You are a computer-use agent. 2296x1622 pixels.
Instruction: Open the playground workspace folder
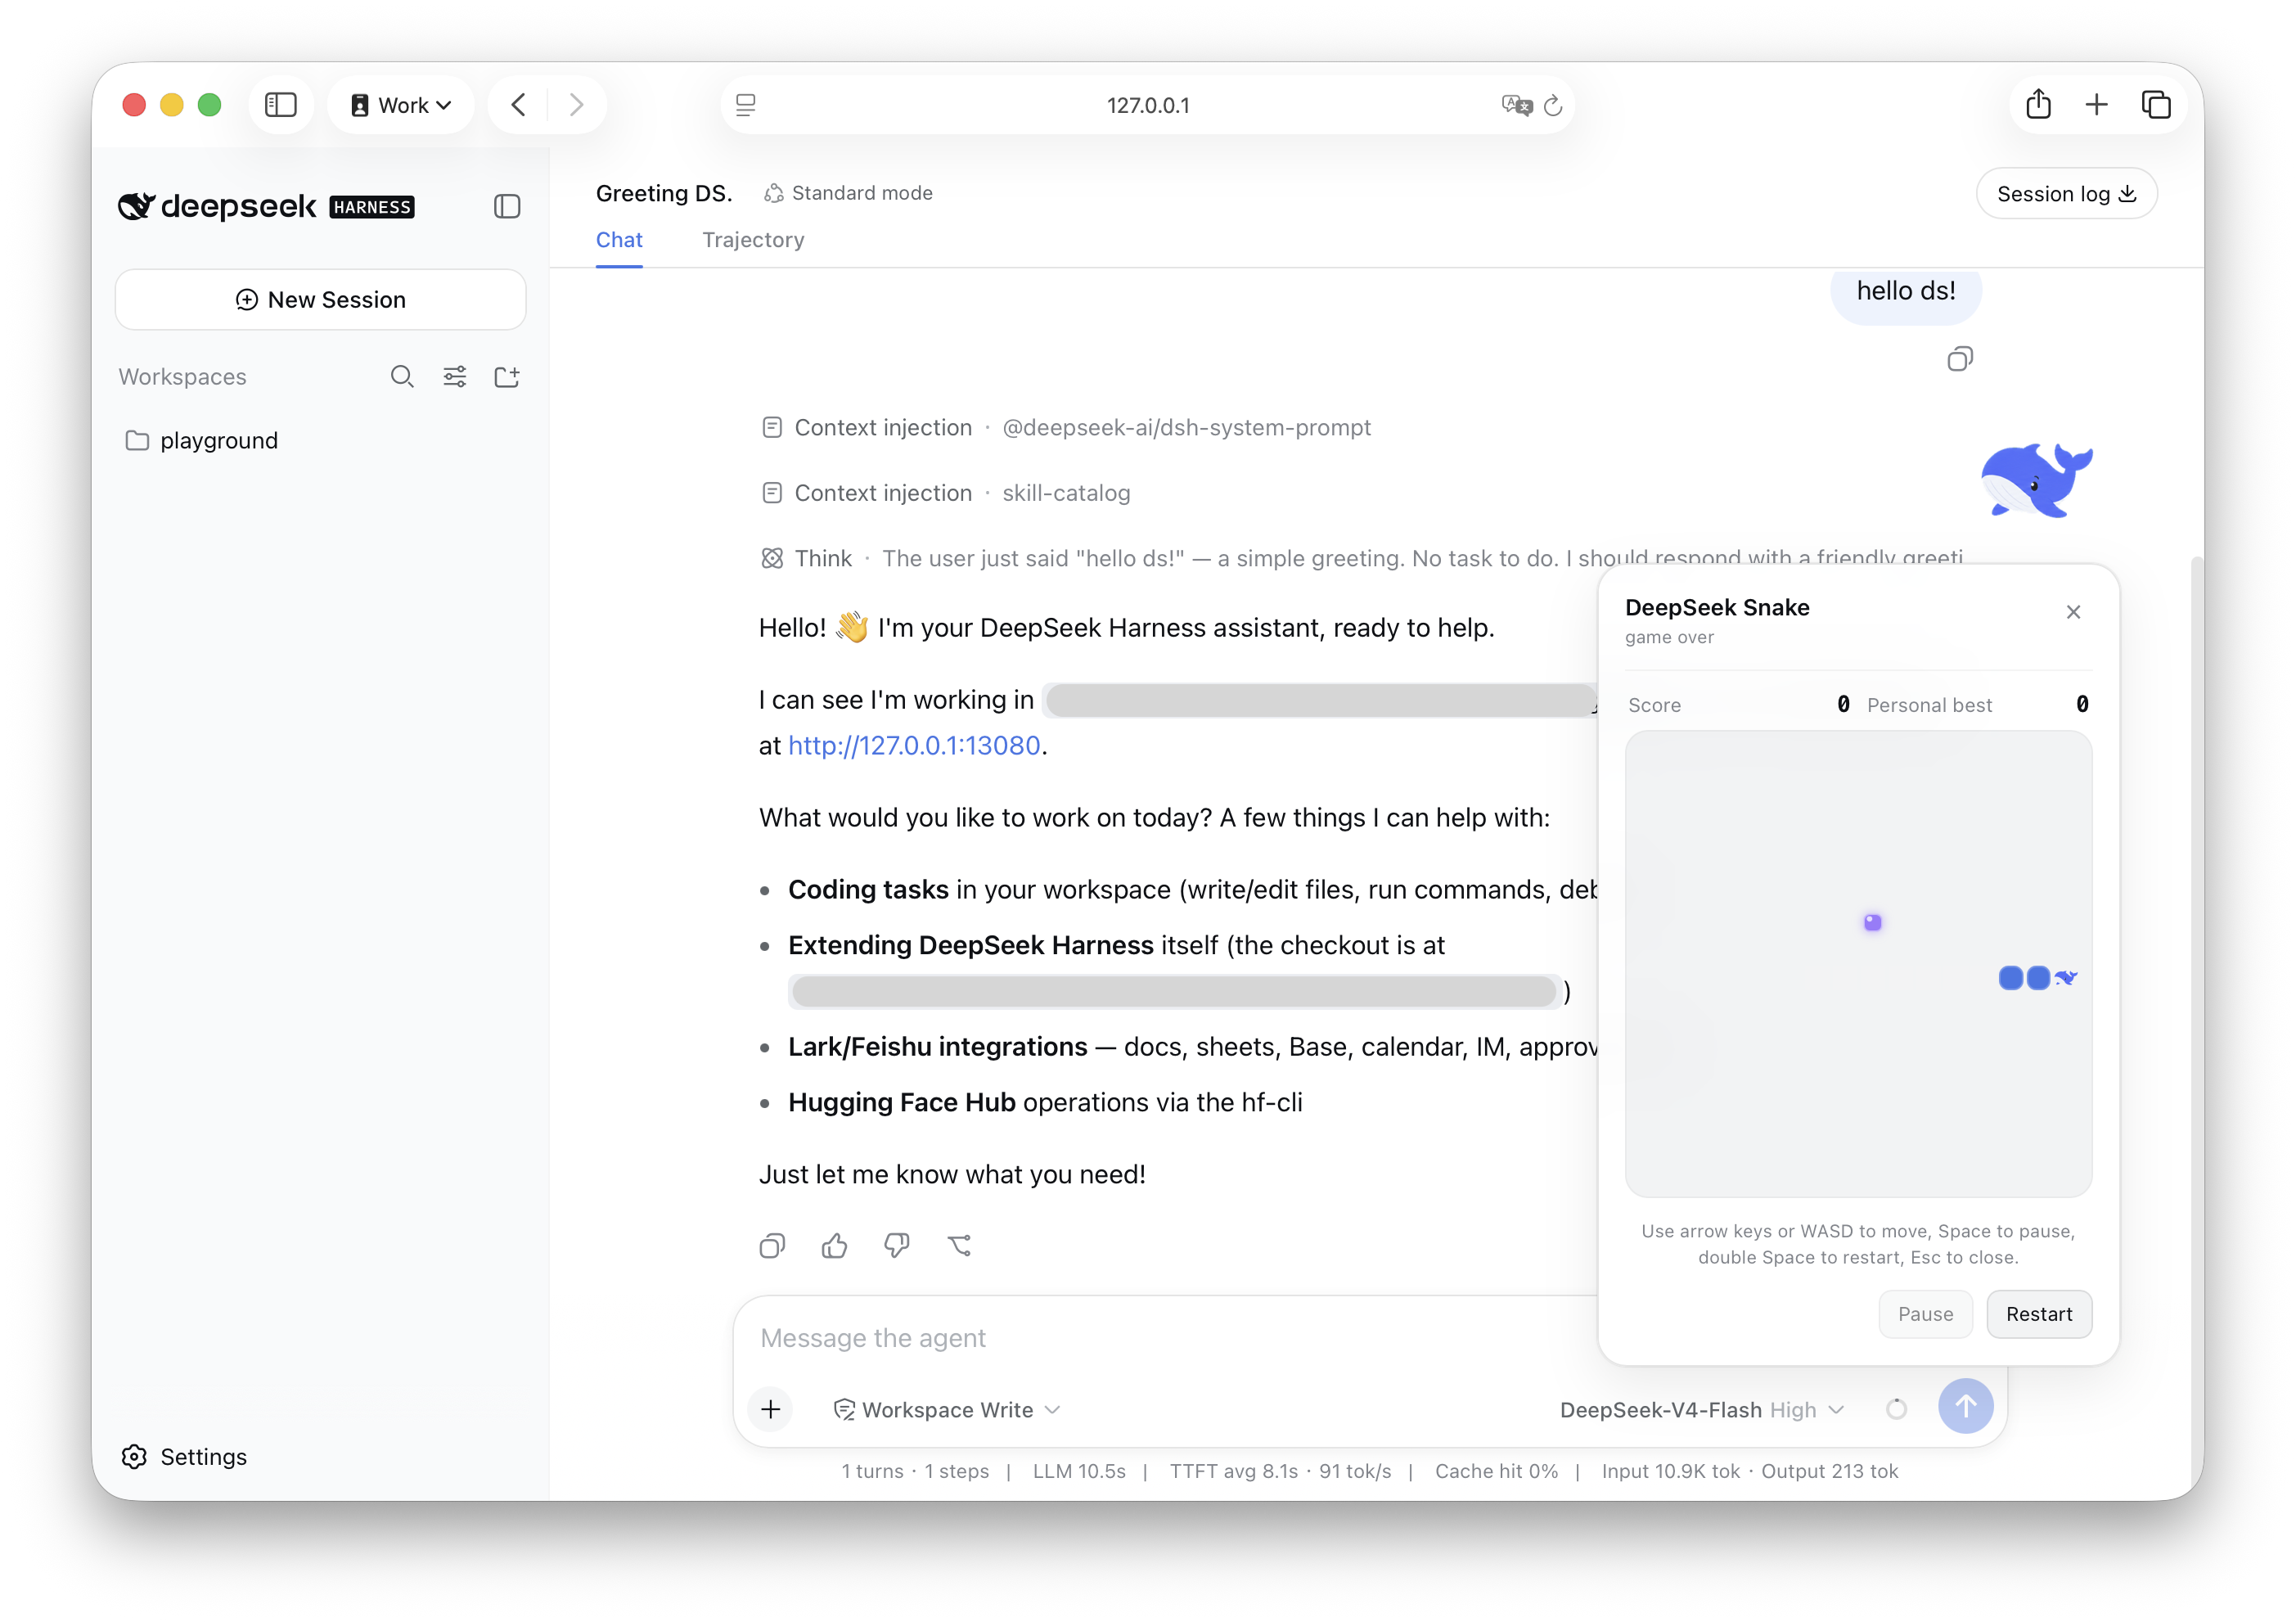click(x=202, y=441)
